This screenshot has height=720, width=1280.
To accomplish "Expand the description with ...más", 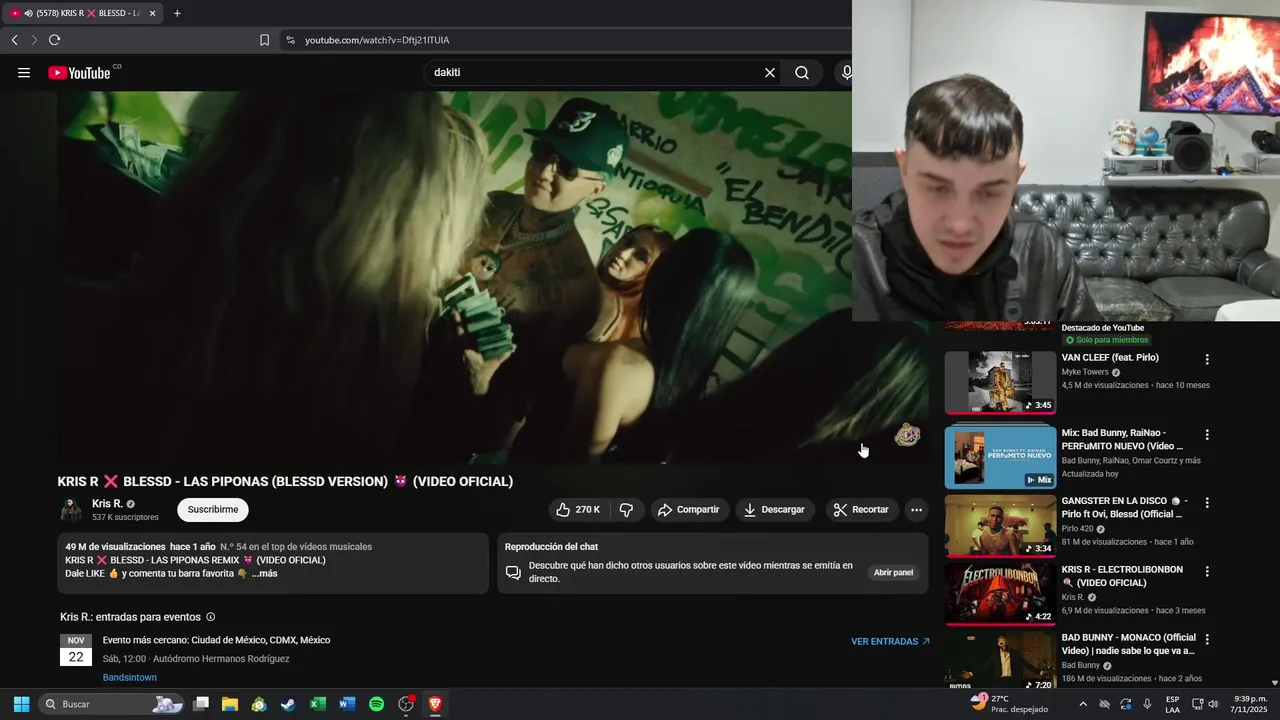I will (x=265, y=573).
